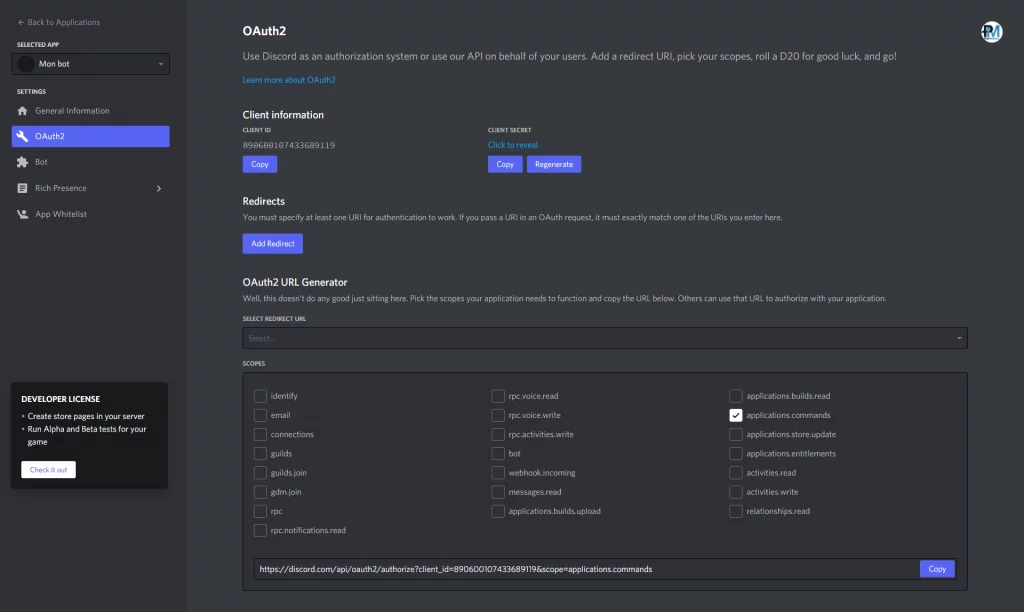Image resolution: width=1024 pixels, height=612 pixels.
Task: Click the puzzle piece Bot icon
Action: coord(23,162)
